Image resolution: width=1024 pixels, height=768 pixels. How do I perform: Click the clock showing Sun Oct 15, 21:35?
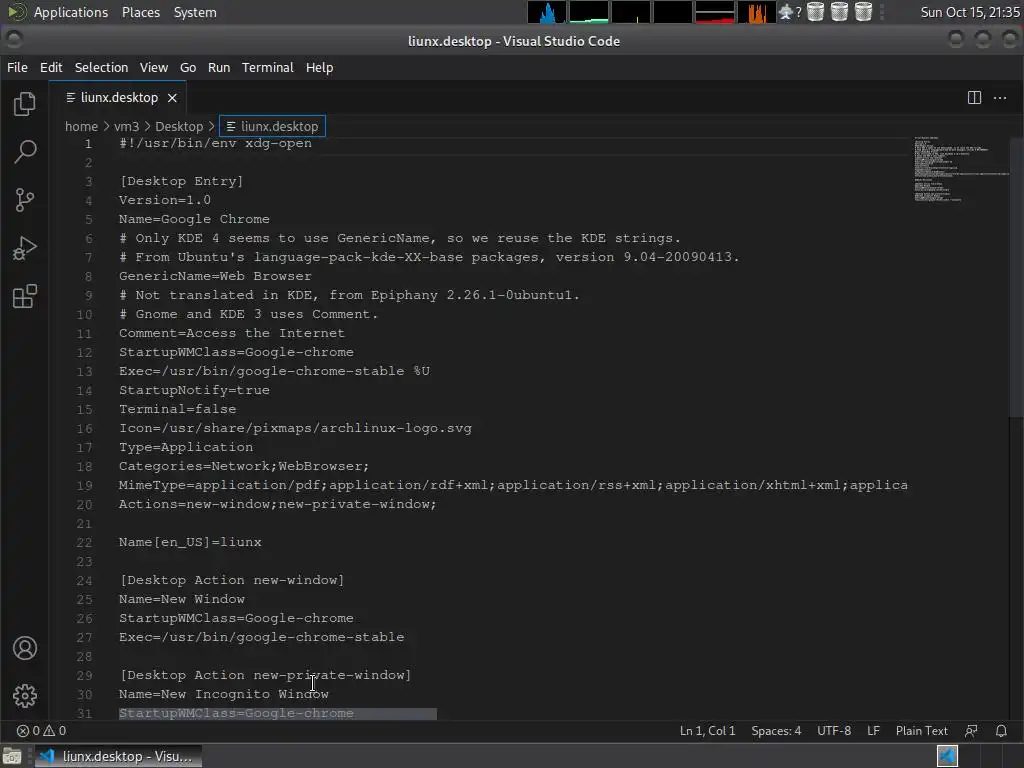pyautogui.click(x=970, y=12)
